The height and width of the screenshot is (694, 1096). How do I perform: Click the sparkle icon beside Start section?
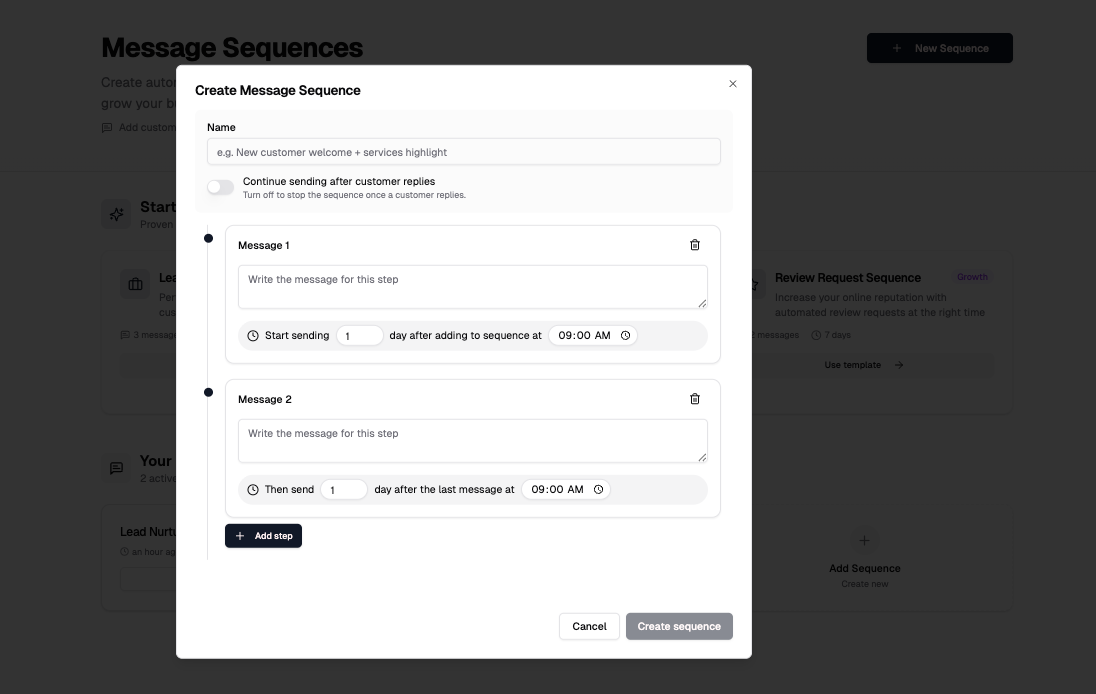[x=116, y=214]
